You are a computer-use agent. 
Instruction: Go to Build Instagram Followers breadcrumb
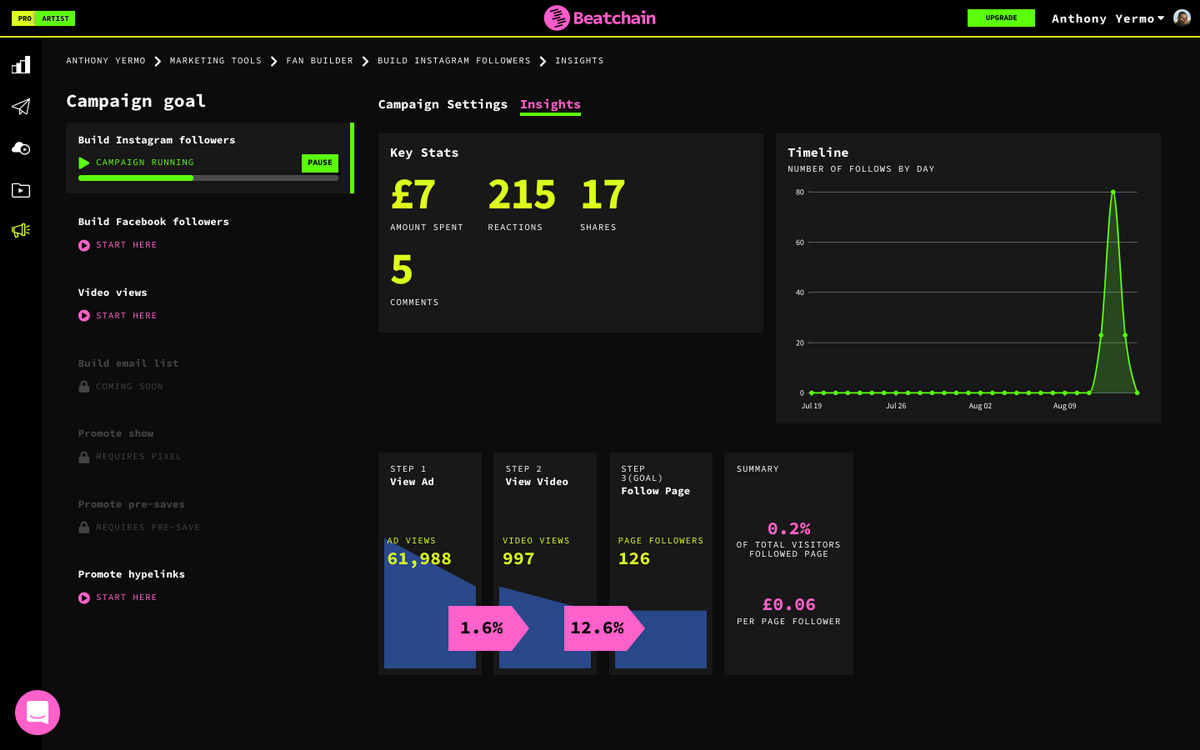click(x=454, y=61)
